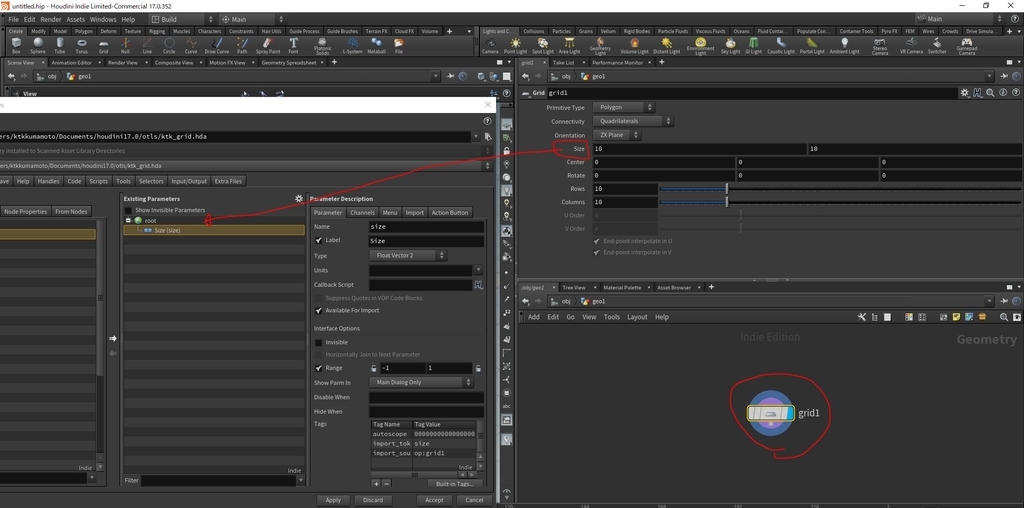Screen dimensions: 1024x508
Task: Create a Gamepad Camera from the shelf
Action: point(967,46)
